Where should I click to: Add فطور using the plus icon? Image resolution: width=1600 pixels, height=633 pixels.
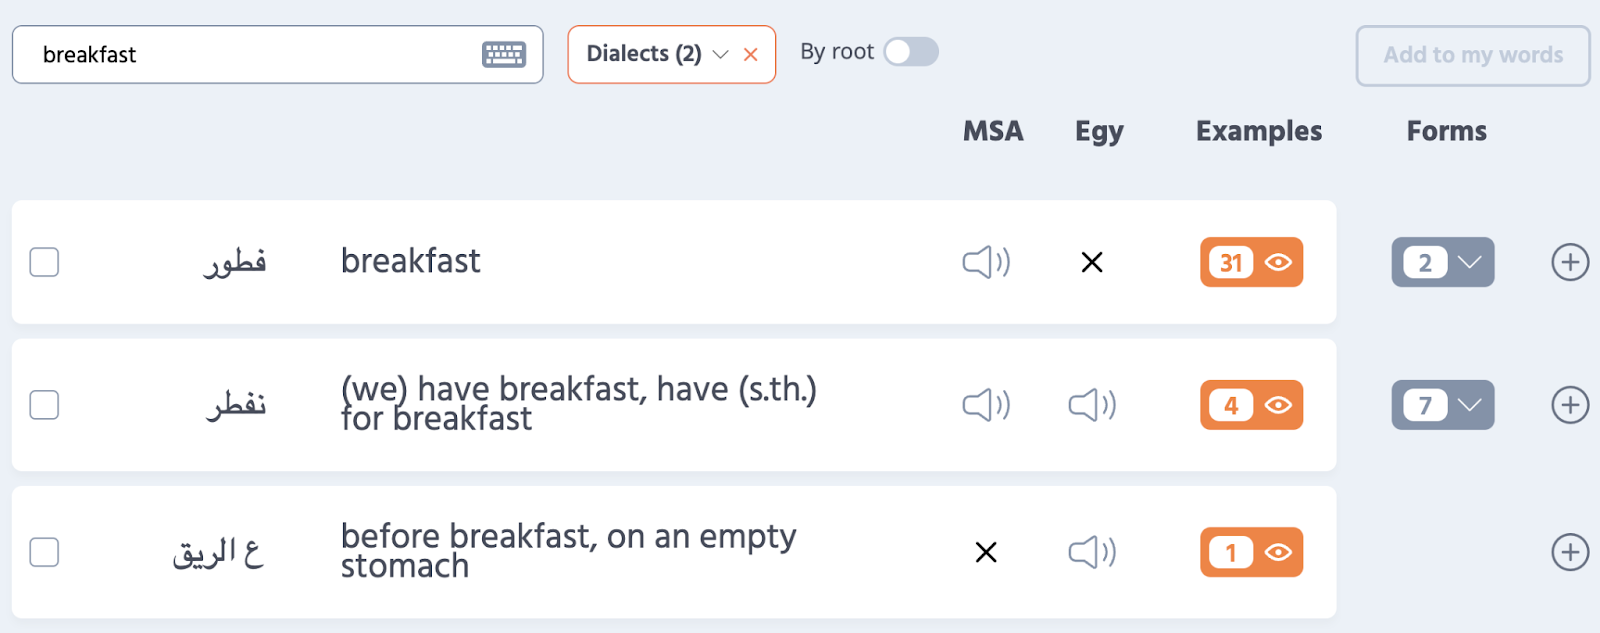(1569, 262)
